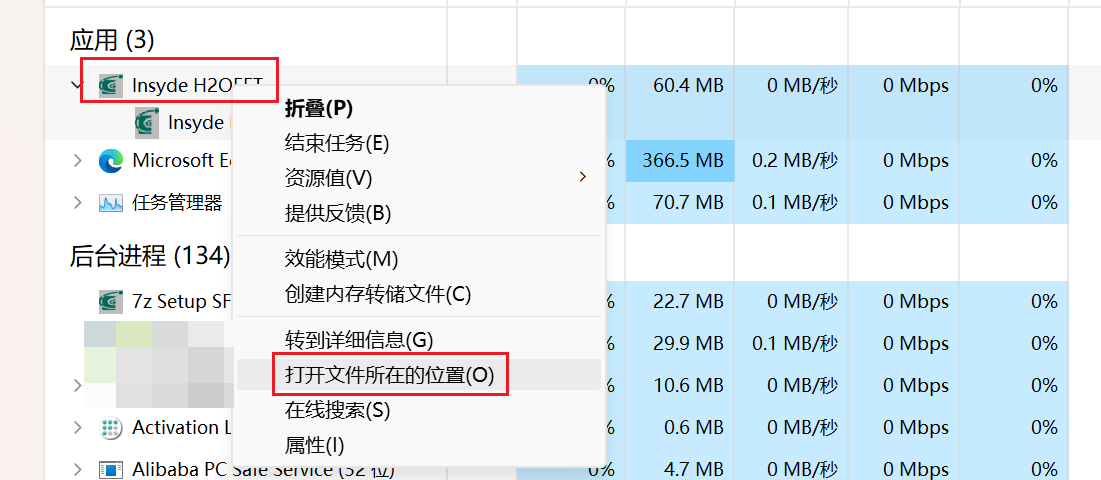
Task: Click 任务管理器 row 0.1 MB/秒 disk cell
Action: pyautogui.click(x=791, y=203)
